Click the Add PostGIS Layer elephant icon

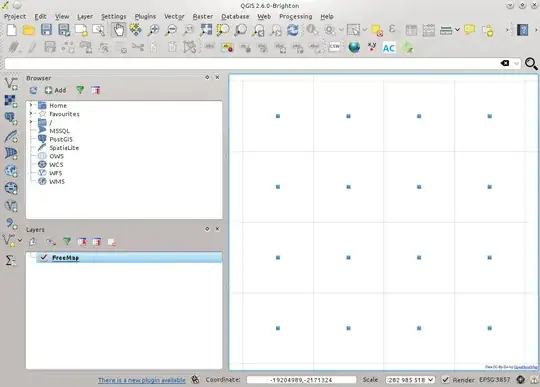coord(11,119)
